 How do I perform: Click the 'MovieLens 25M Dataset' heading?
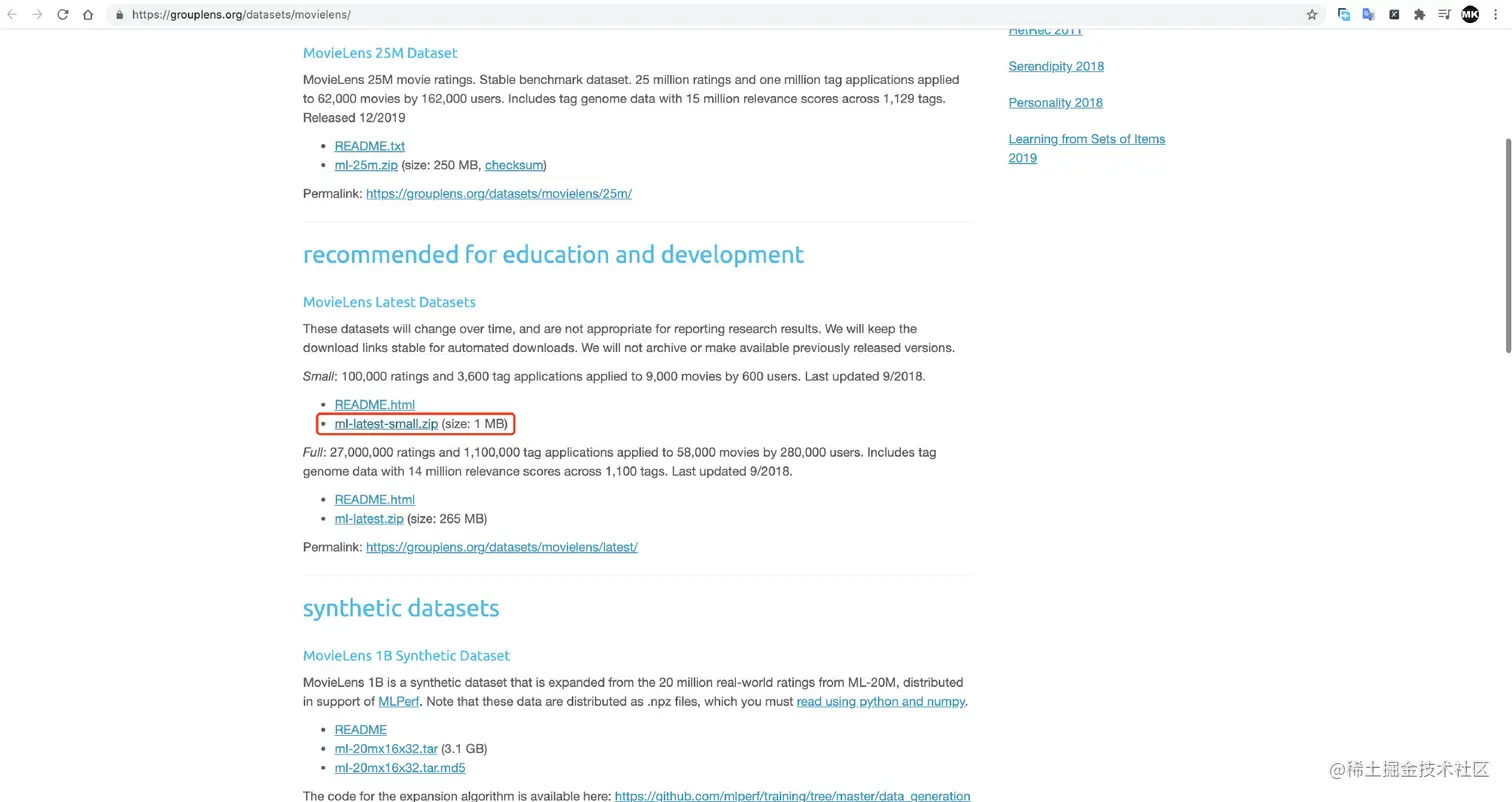pyautogui.click(x=380, y=53)
